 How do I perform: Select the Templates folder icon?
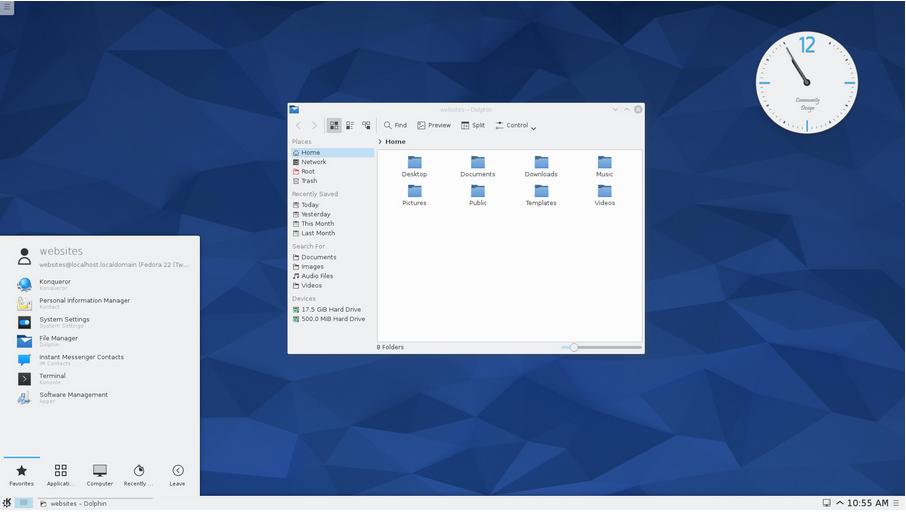point(541,191)
